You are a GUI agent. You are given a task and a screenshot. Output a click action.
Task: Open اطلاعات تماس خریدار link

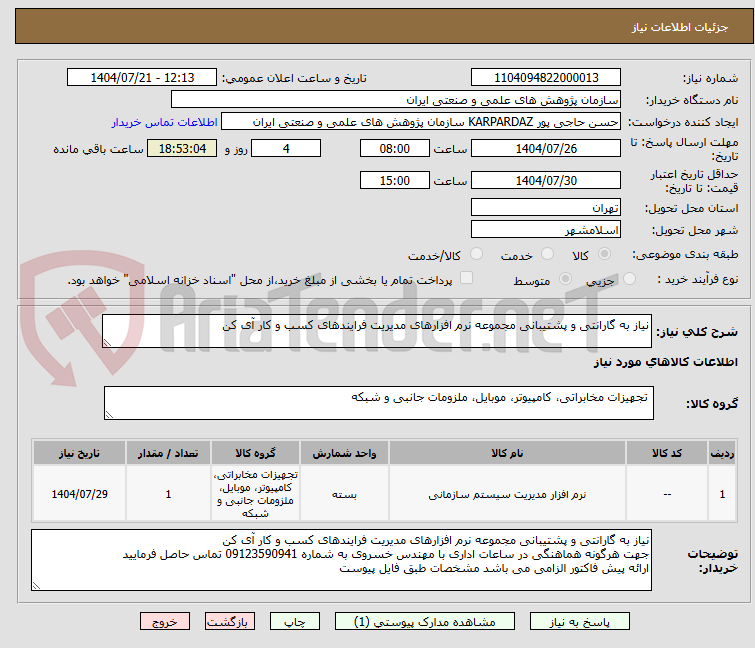tap(165, 122)
